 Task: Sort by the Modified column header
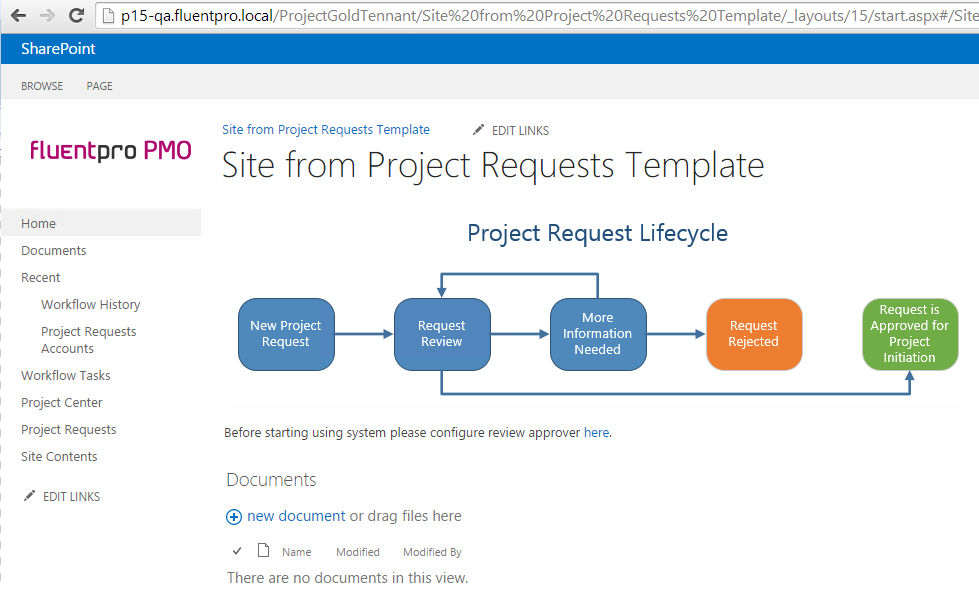click(358, 552)
